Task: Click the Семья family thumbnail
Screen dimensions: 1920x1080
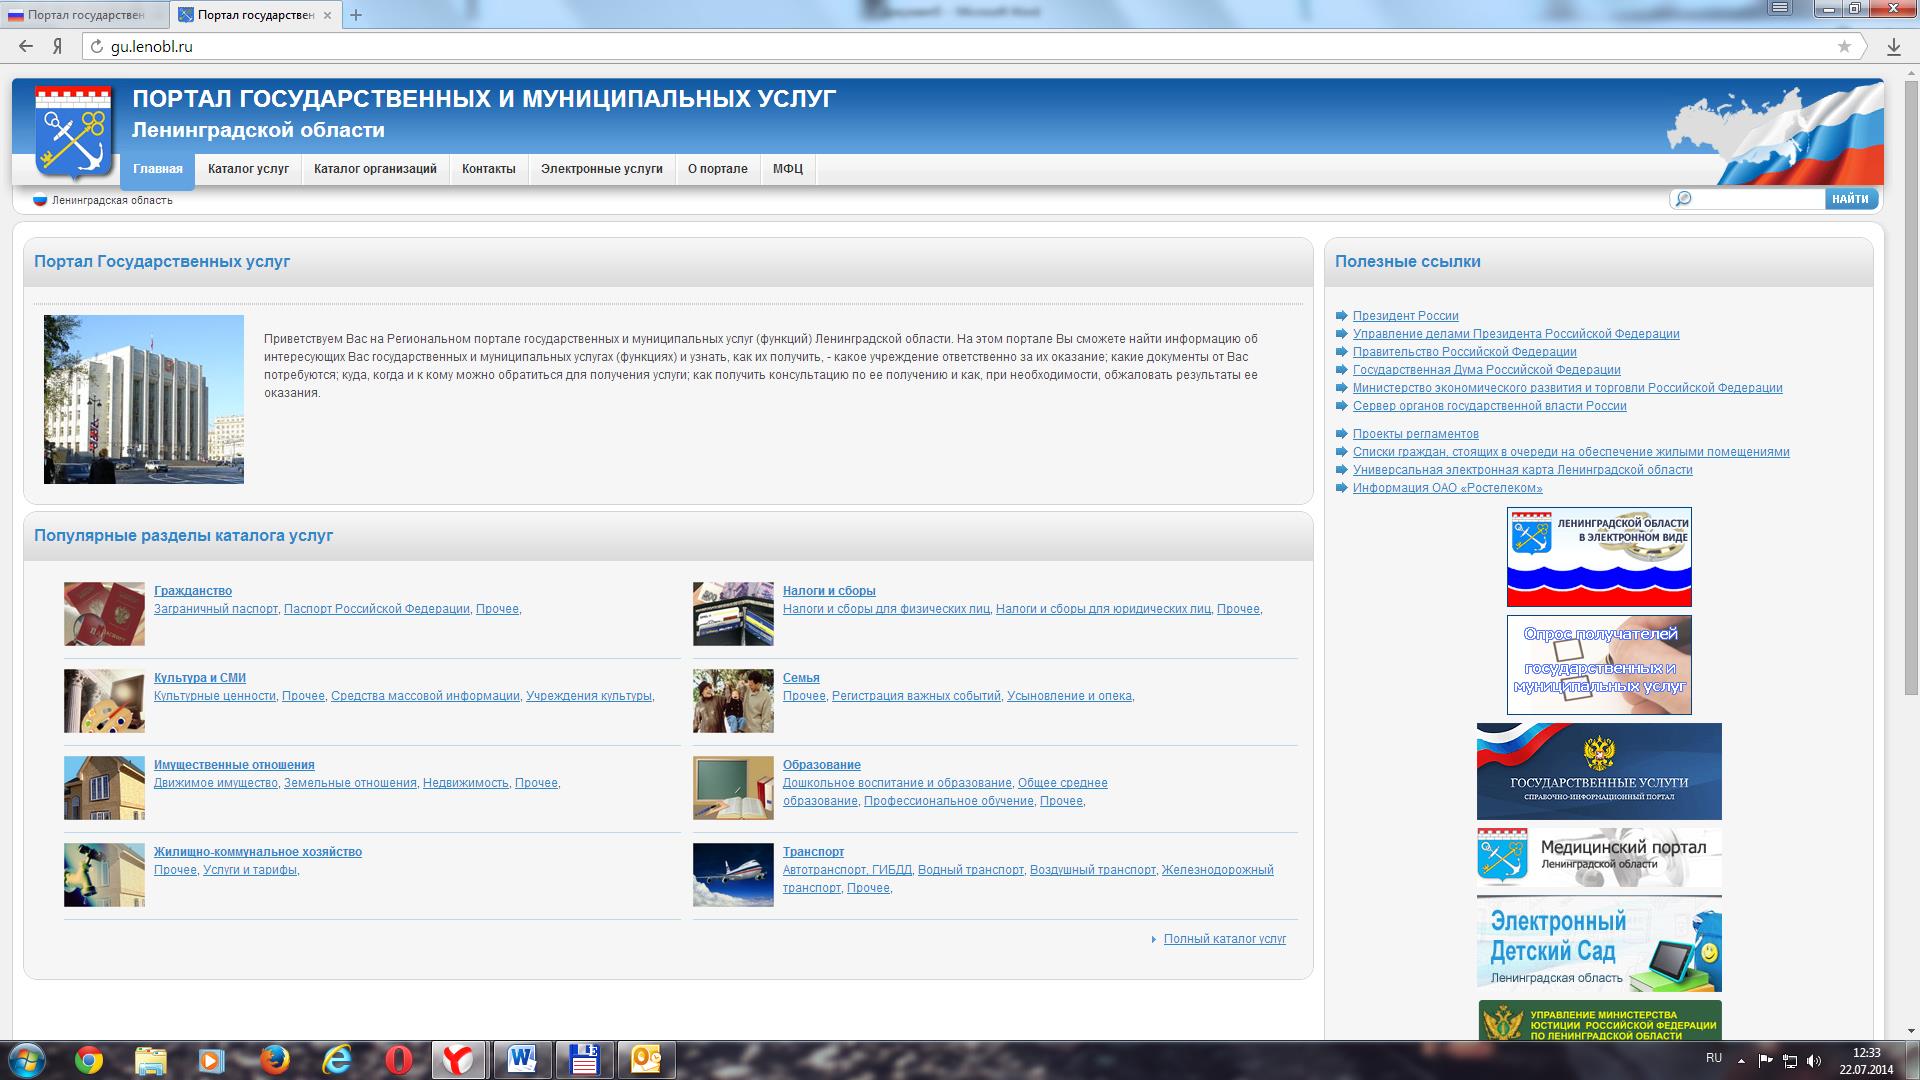Action: (x=733, y=701)
